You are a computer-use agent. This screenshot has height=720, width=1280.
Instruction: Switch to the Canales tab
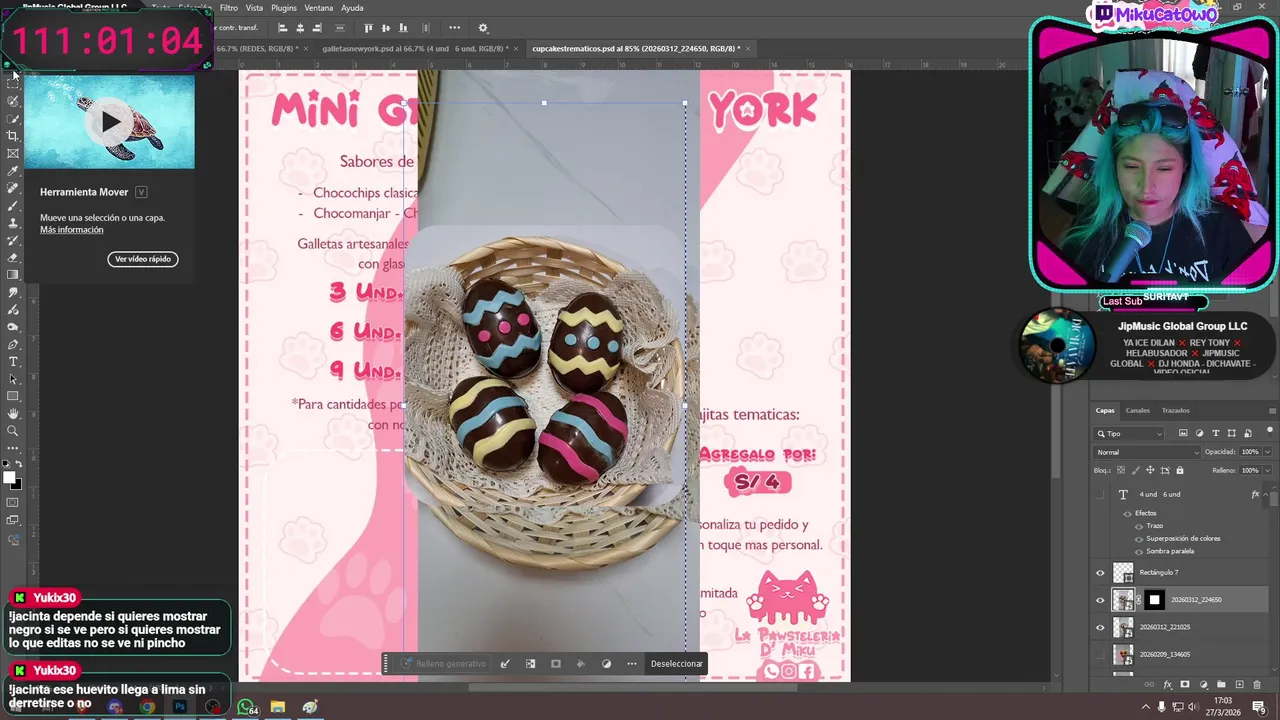1138,410
